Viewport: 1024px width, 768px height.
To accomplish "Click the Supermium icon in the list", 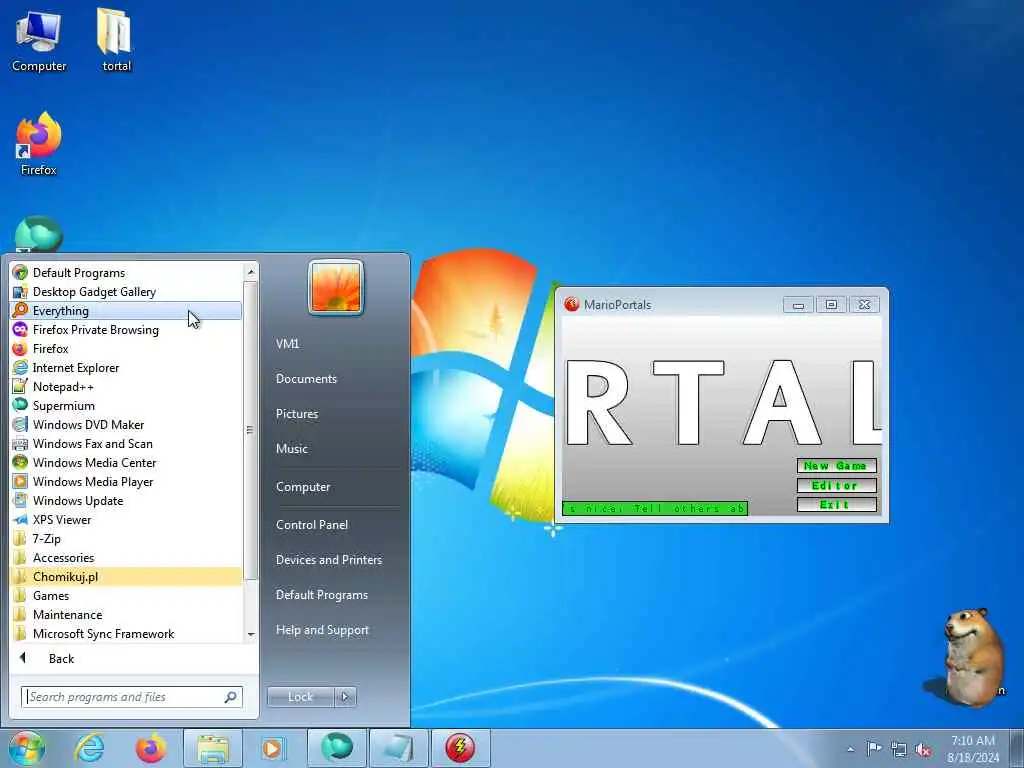I will pos(20,406).
